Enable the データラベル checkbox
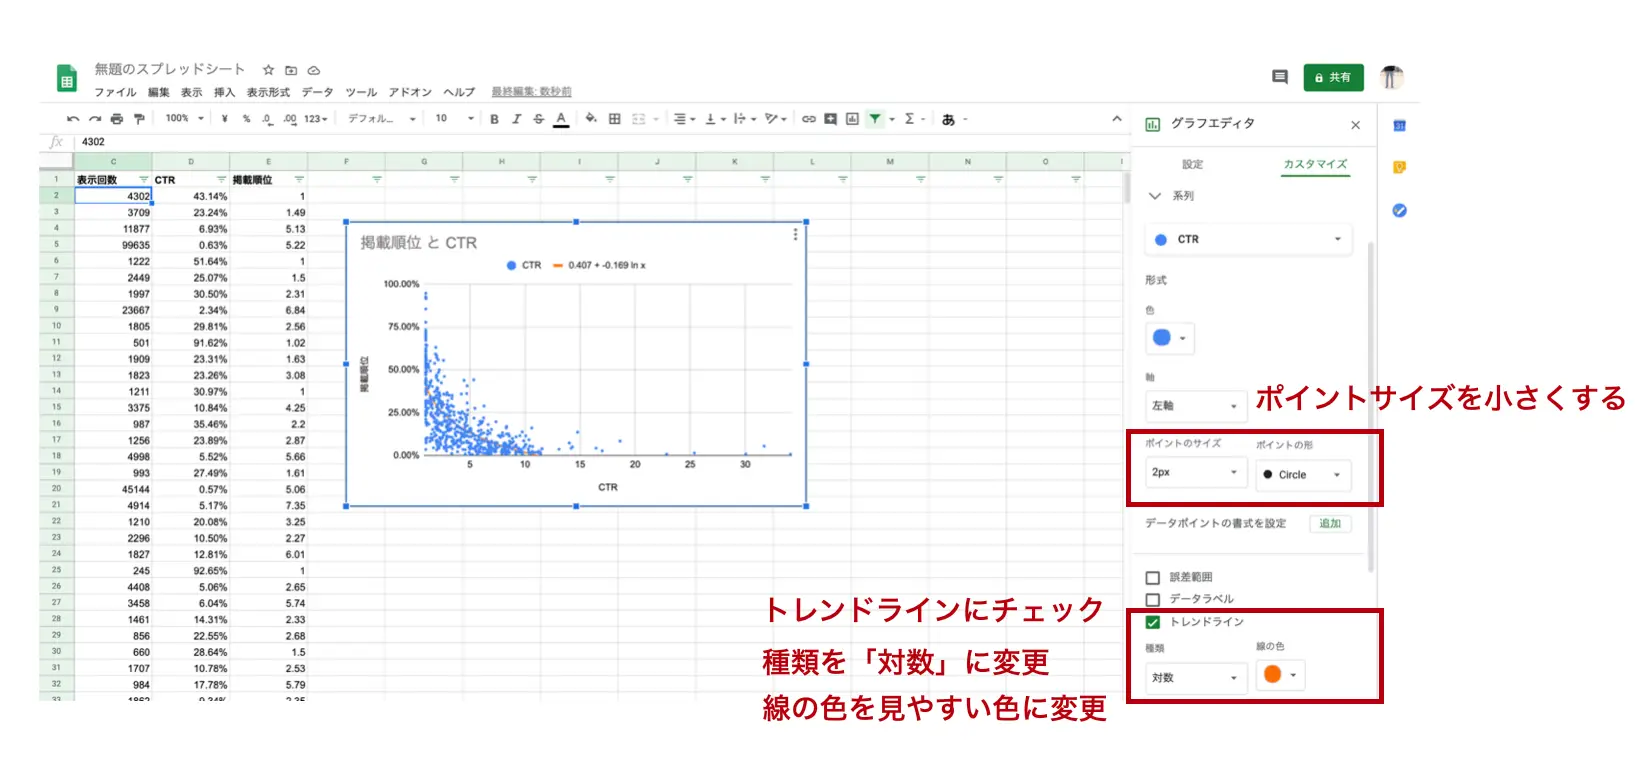The image size is (1640, 760). coord(1152,600)
